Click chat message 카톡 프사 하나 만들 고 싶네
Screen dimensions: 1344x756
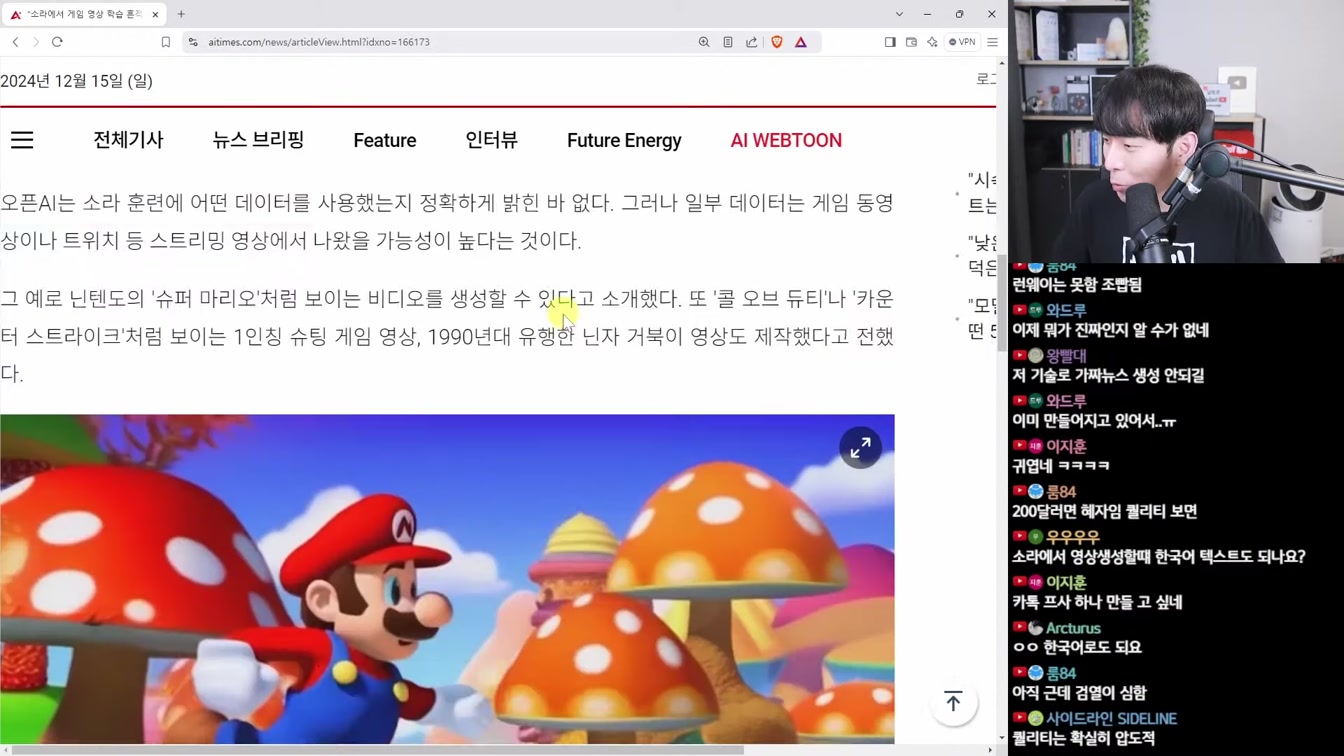coord(1097,602)
